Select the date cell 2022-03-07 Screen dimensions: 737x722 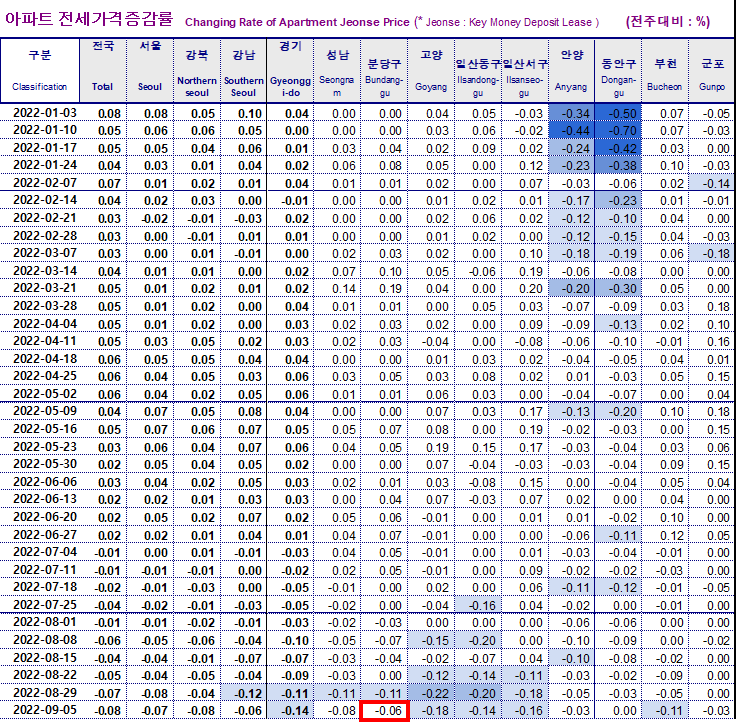(40, 253)
